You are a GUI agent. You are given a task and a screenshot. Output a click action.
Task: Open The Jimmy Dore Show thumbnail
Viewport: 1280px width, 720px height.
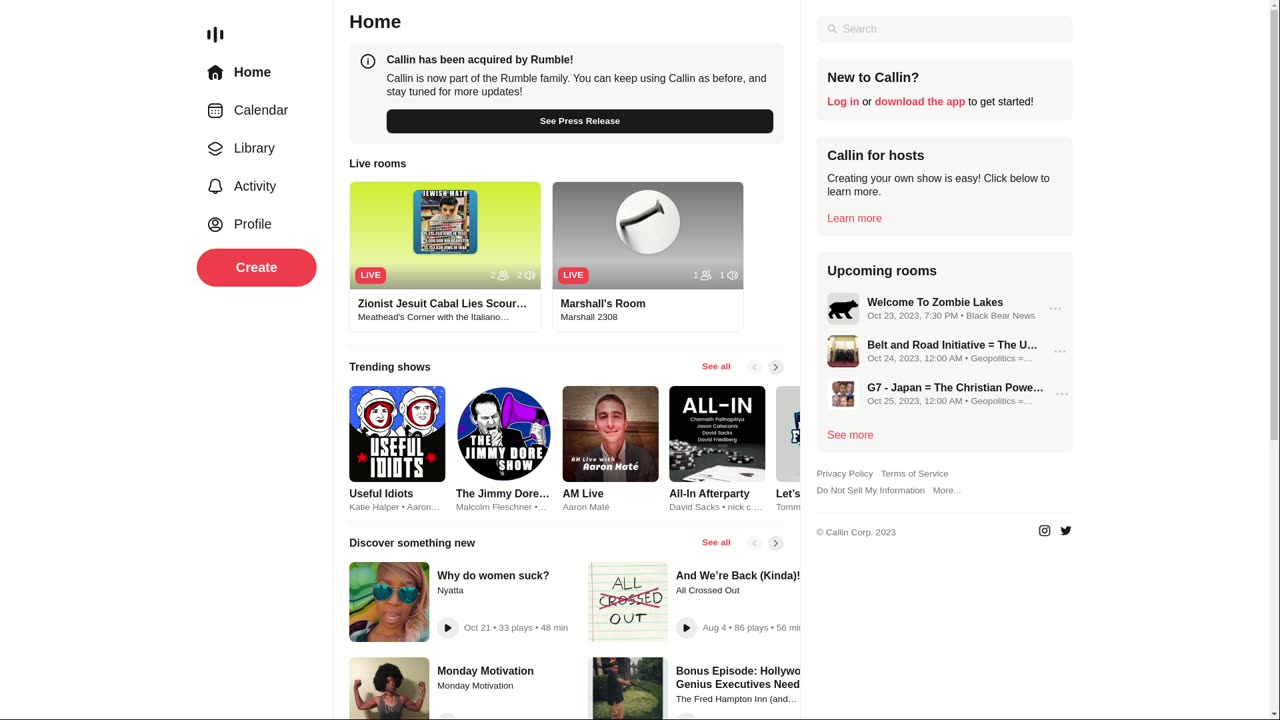[504, 434]
